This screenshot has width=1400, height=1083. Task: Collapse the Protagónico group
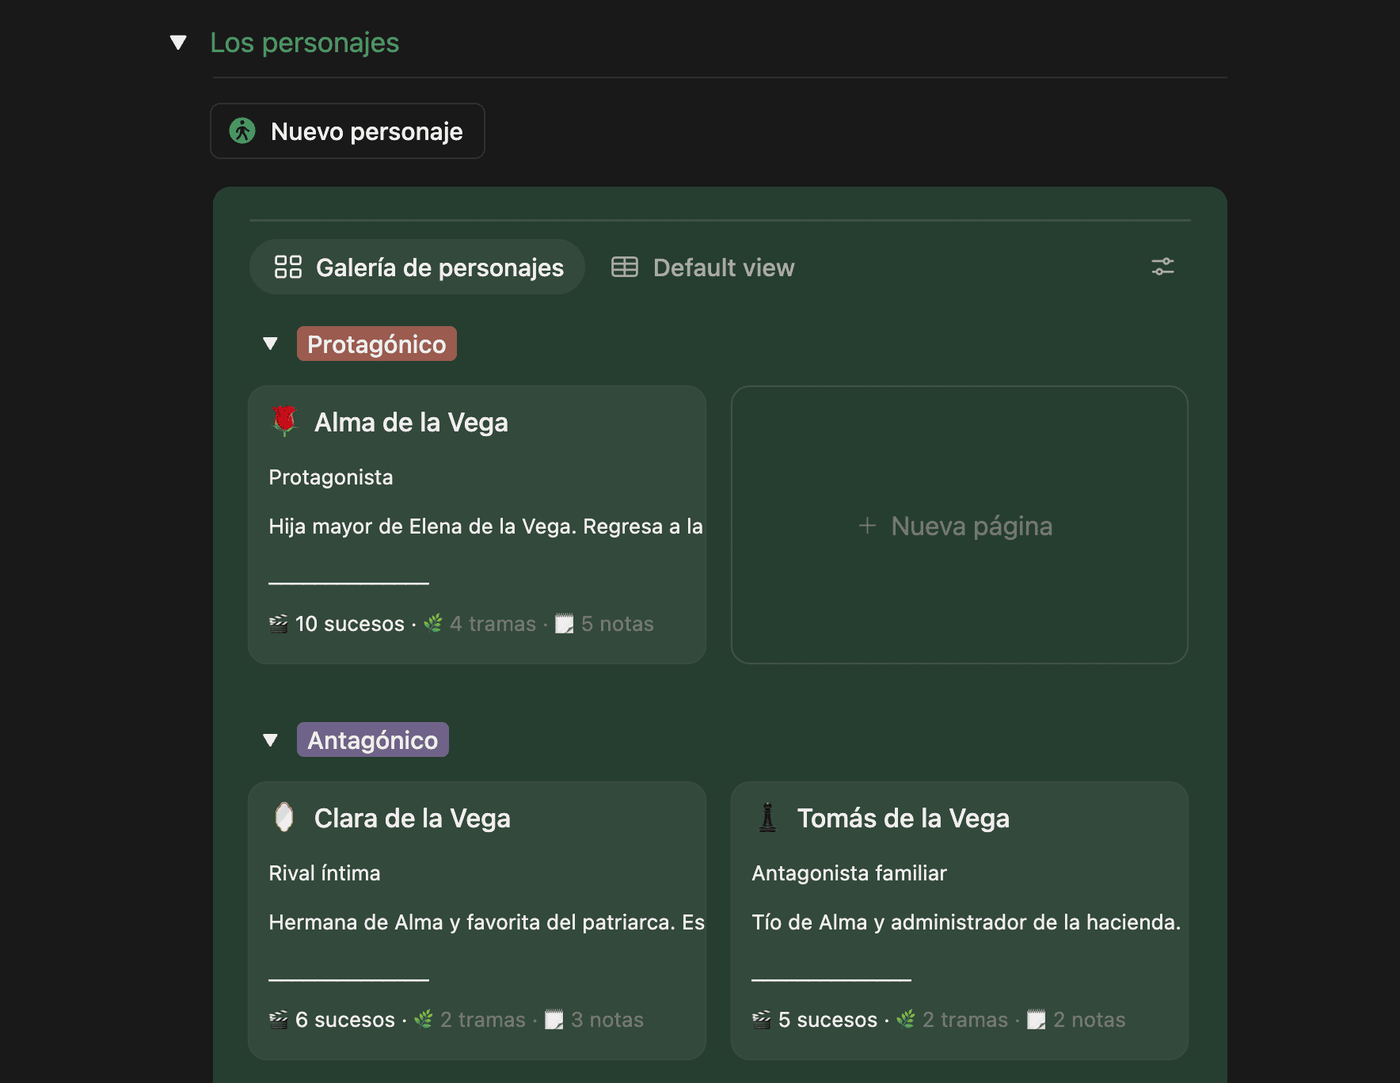click(x=270, y=344)
